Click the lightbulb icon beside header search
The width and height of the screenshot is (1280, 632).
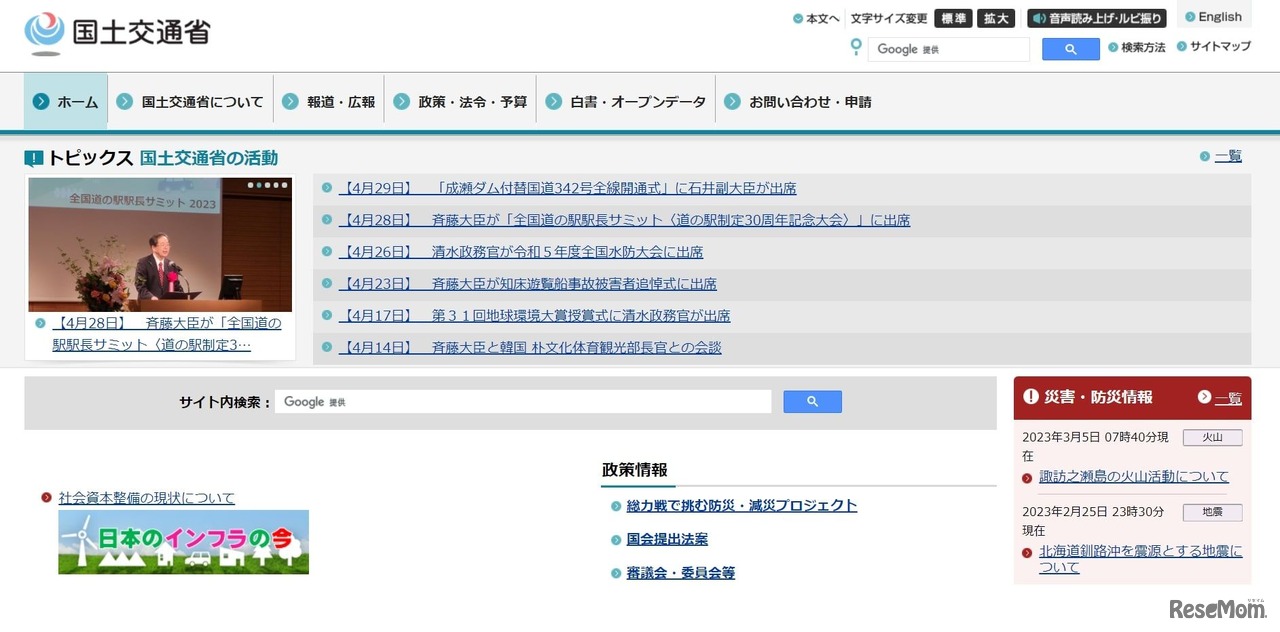coord(855,47)
